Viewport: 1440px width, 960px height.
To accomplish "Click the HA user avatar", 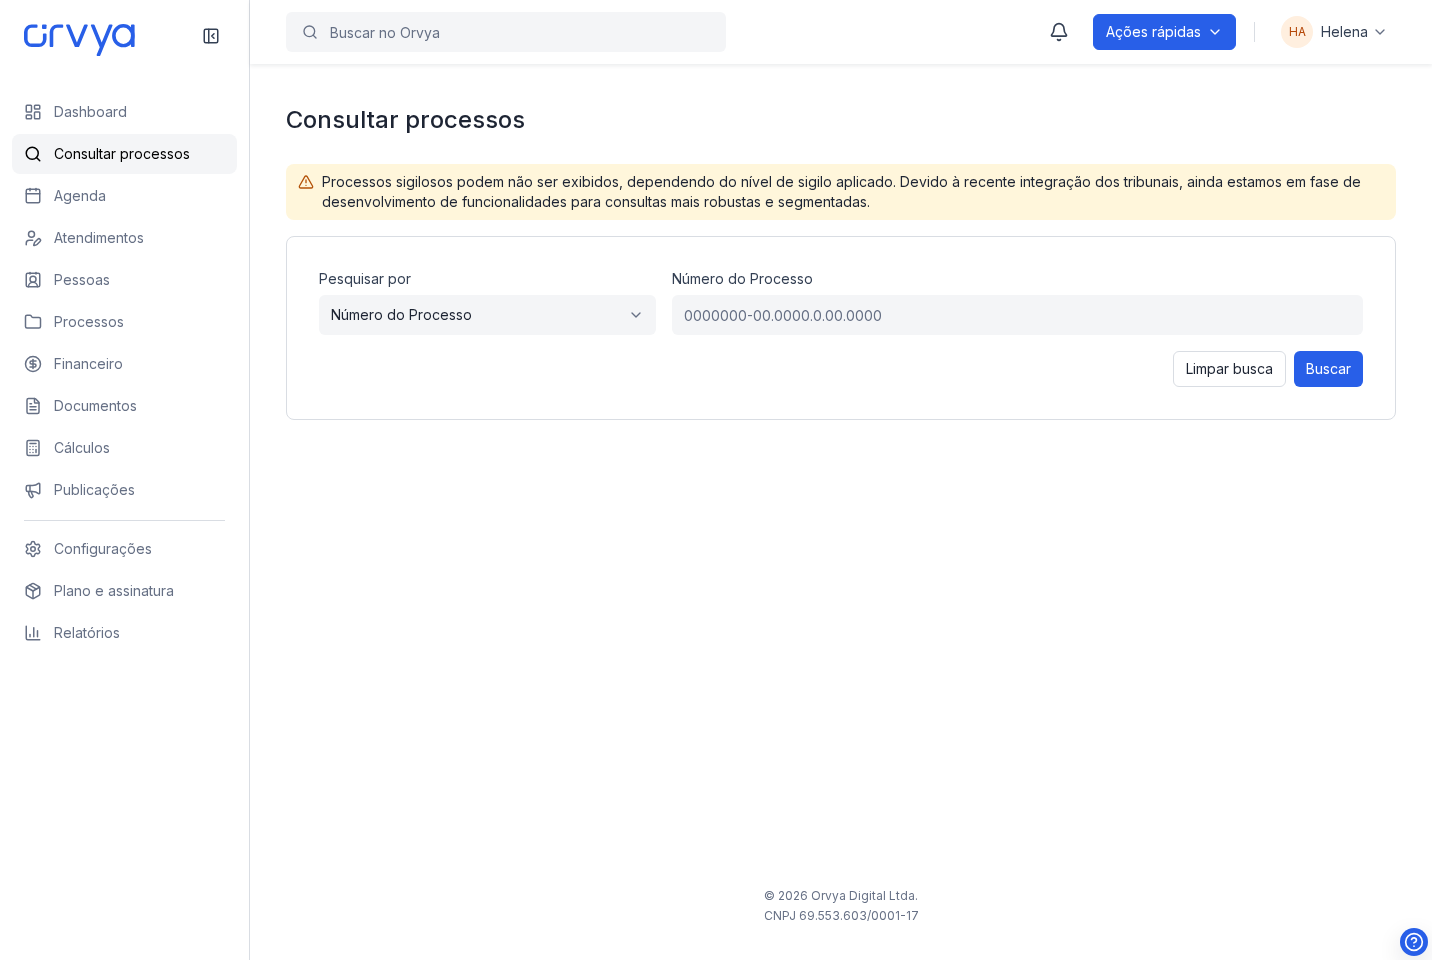I will point(1297,32).
